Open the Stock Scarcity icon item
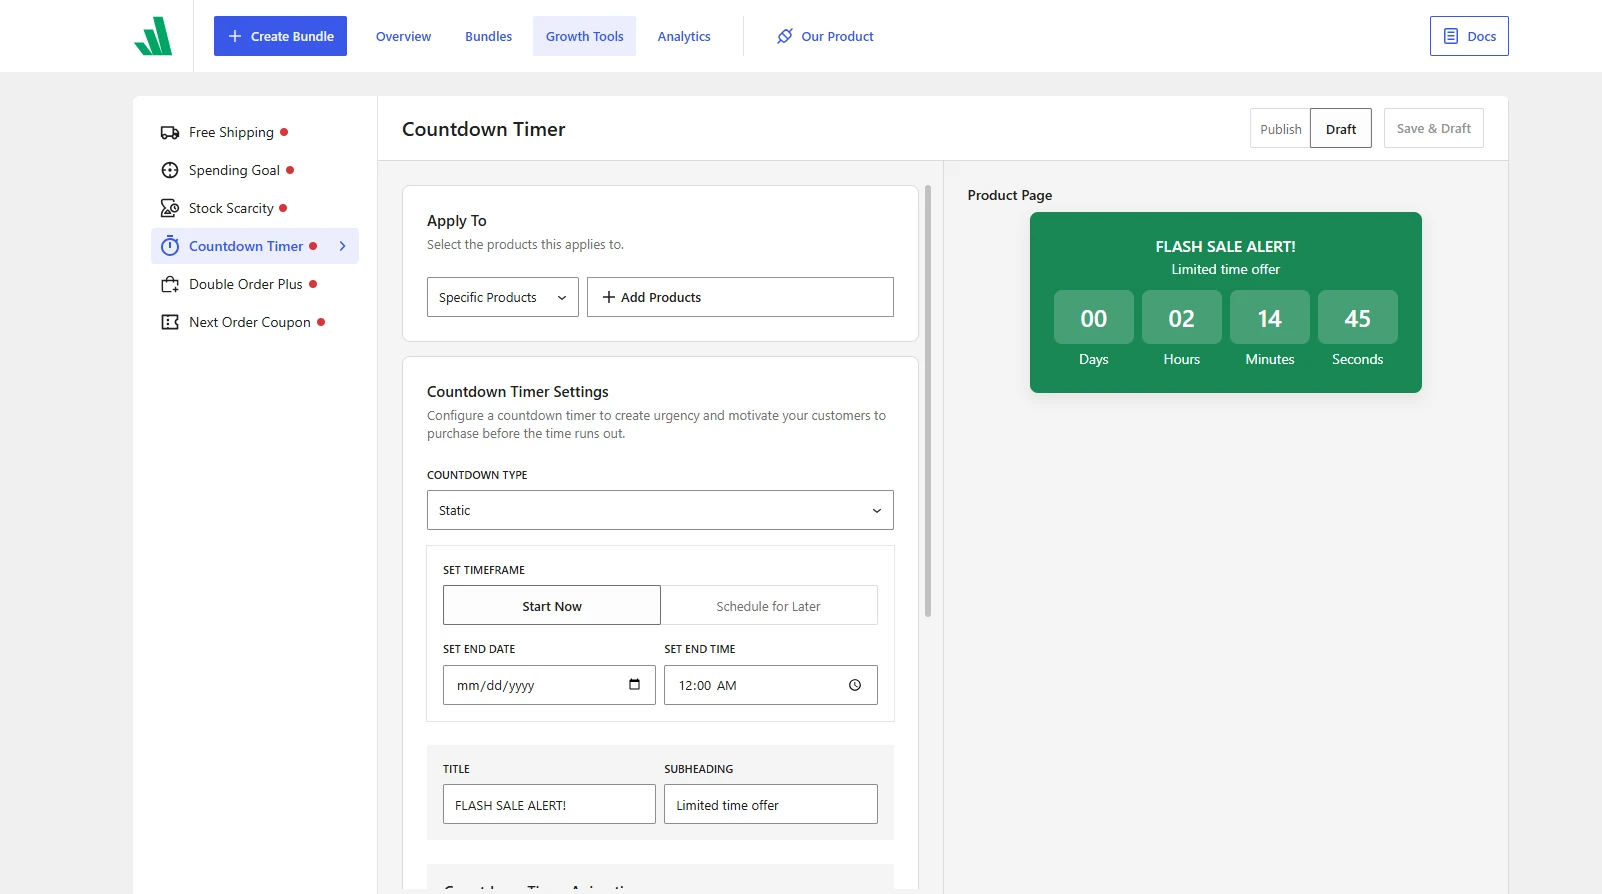Screen dimensions: 1602x894 [170, 208]
